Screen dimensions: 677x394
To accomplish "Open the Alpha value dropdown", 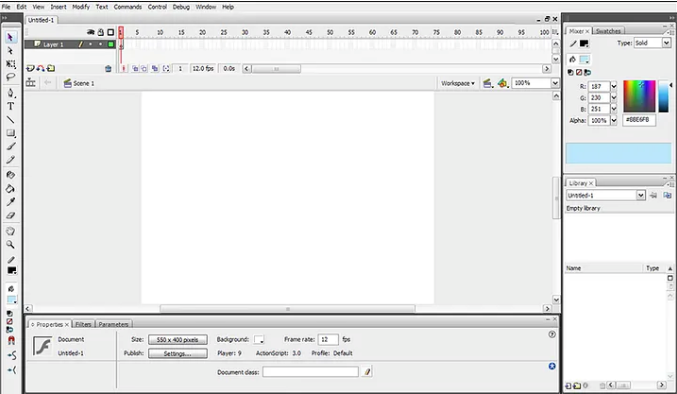I will tap(614, 120).
